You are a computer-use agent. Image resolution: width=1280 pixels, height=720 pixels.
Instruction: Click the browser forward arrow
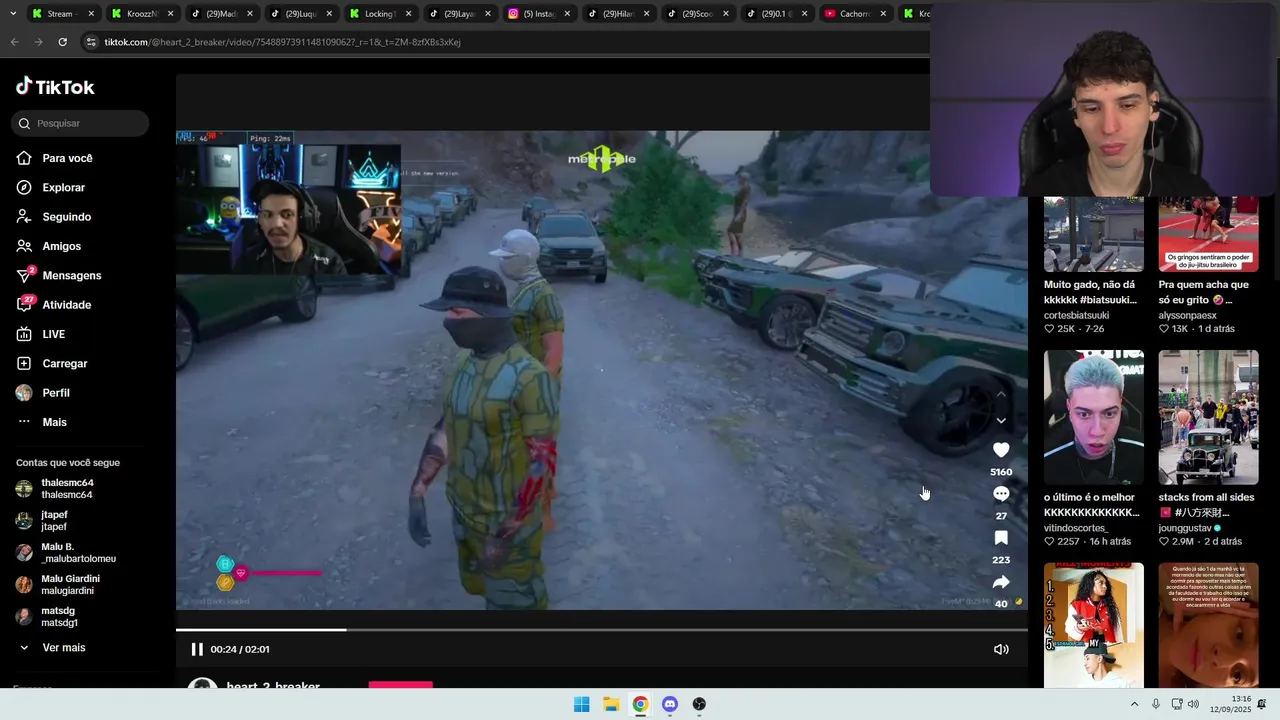click(x=38, y=42)
